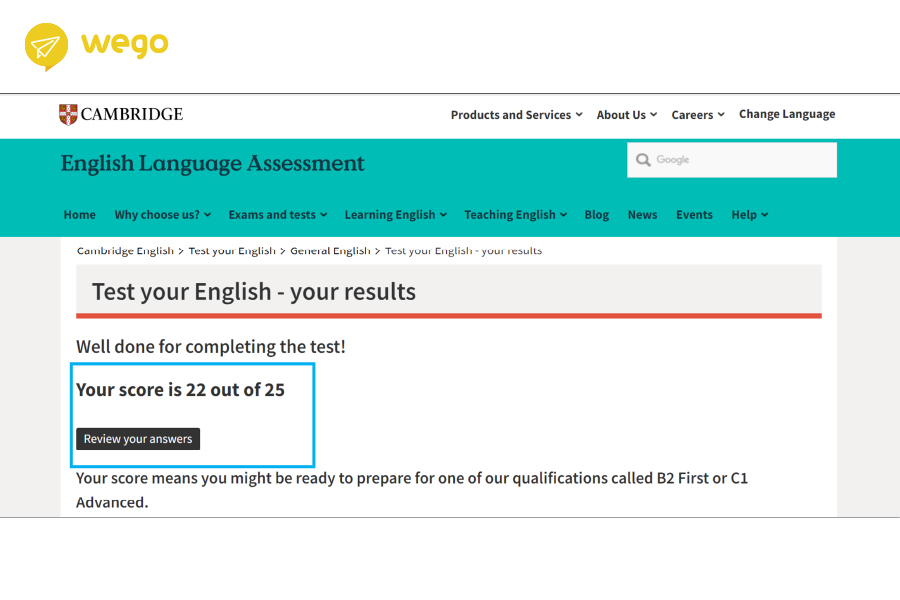This screenshot has width=900, height=600.
Task: Click the search magnifying glass icon
Action: pyautogui.click(x=643, y=160)
